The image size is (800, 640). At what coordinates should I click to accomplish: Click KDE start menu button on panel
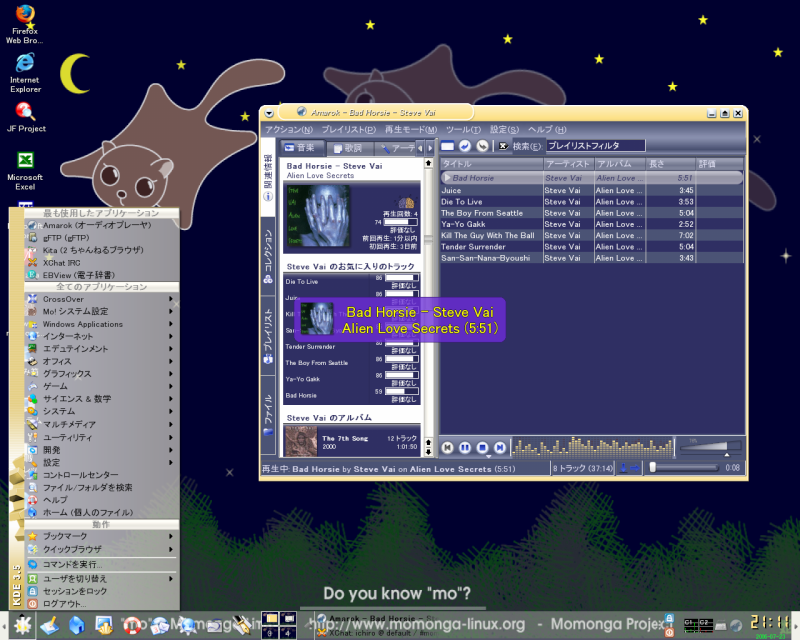[x=22, y=625]
